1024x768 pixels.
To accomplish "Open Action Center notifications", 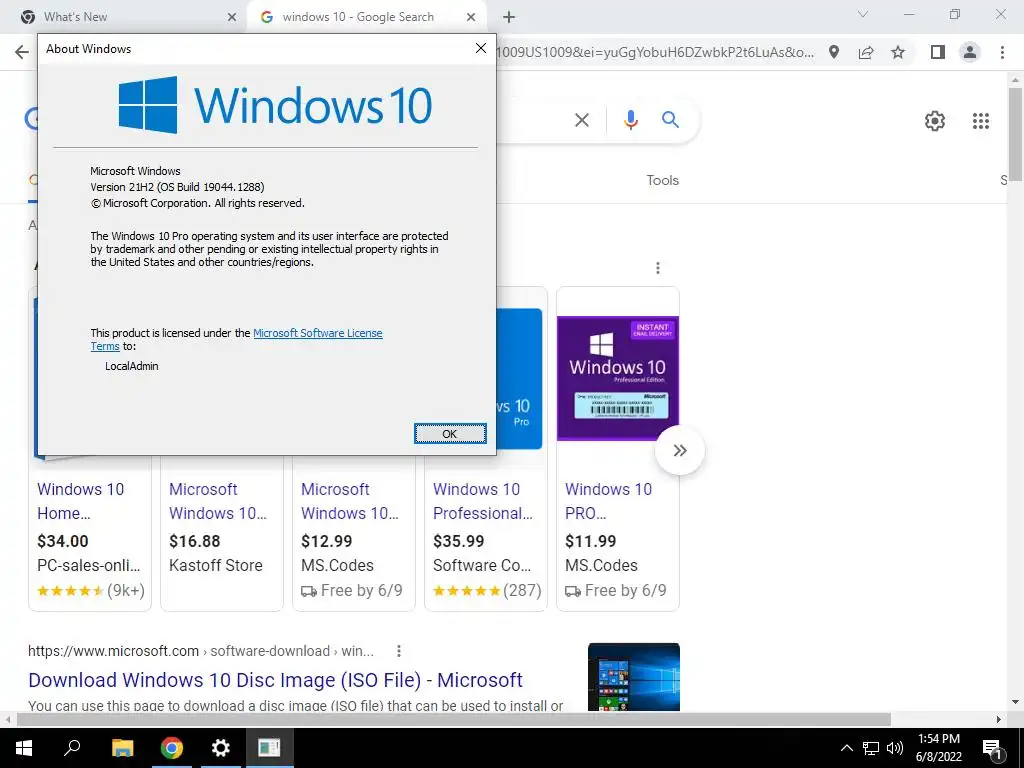I will click(x=993, y=748).
